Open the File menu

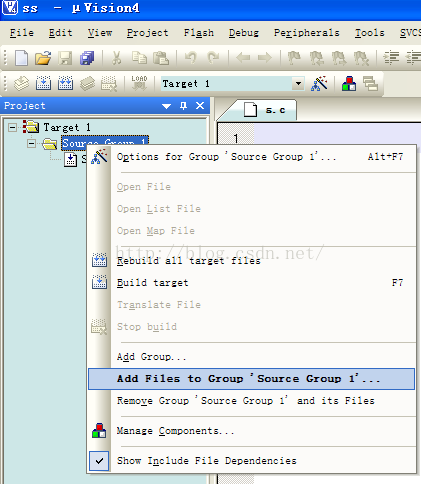(x=22, y=33)
